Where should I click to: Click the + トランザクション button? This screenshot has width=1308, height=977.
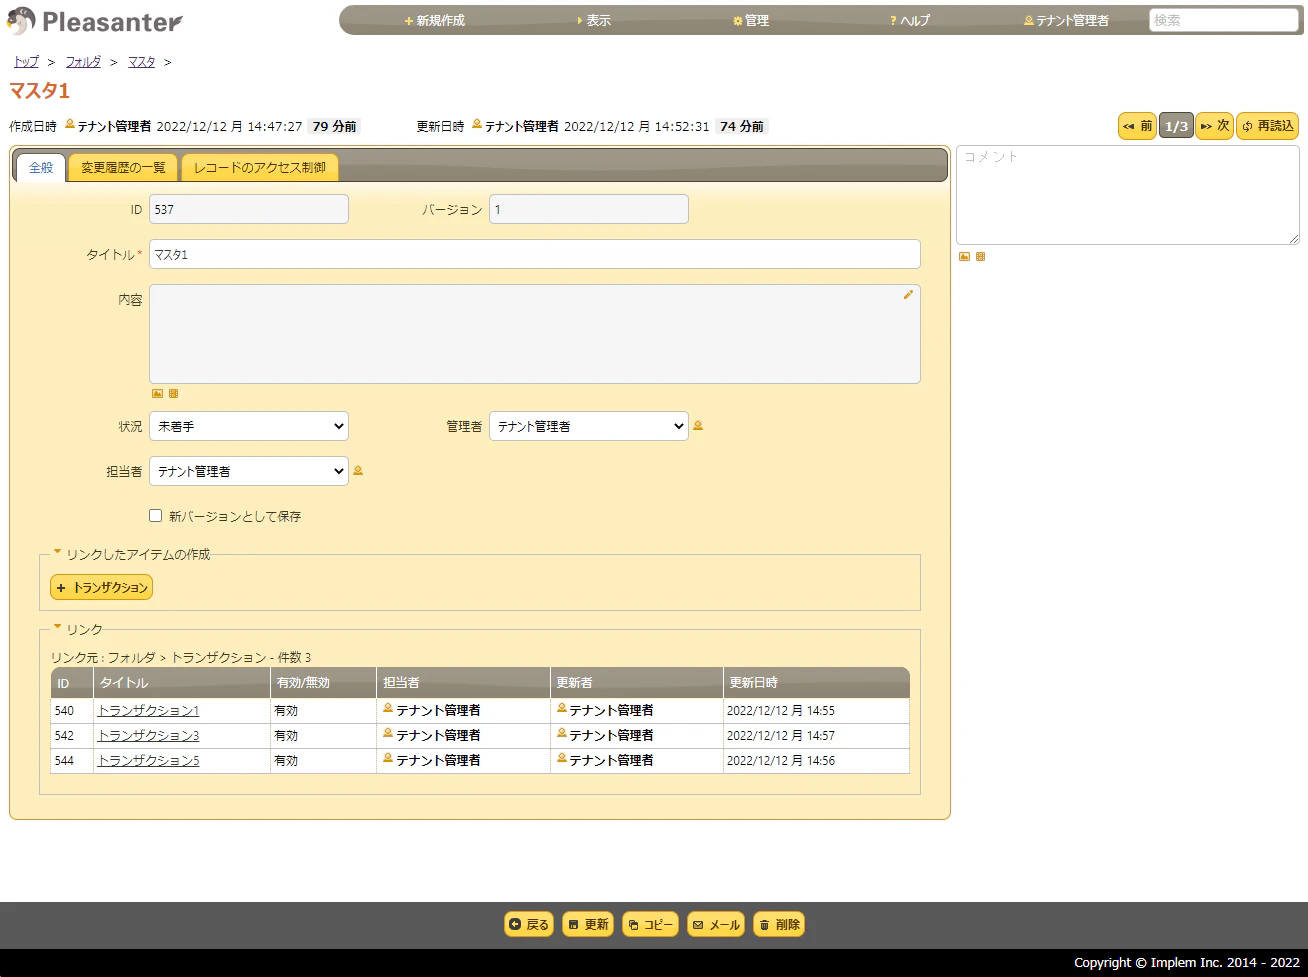tap(101, 588)
